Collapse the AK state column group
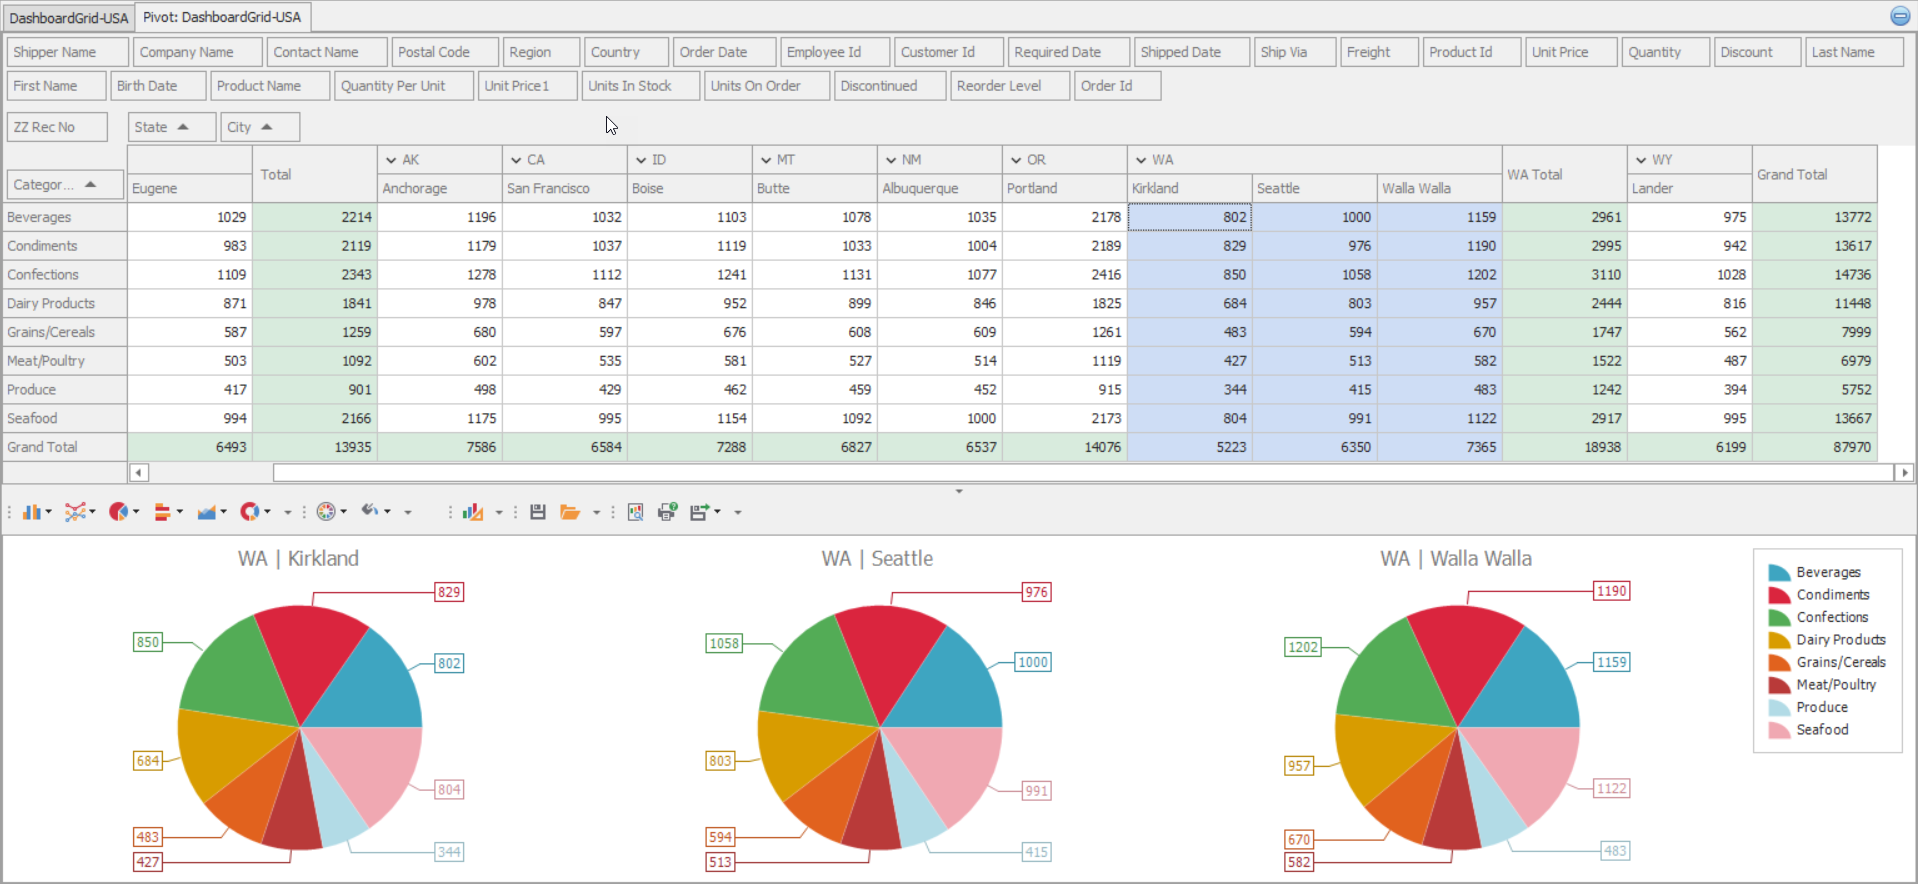Screen dimensions: 1918x884 (391, 160)
